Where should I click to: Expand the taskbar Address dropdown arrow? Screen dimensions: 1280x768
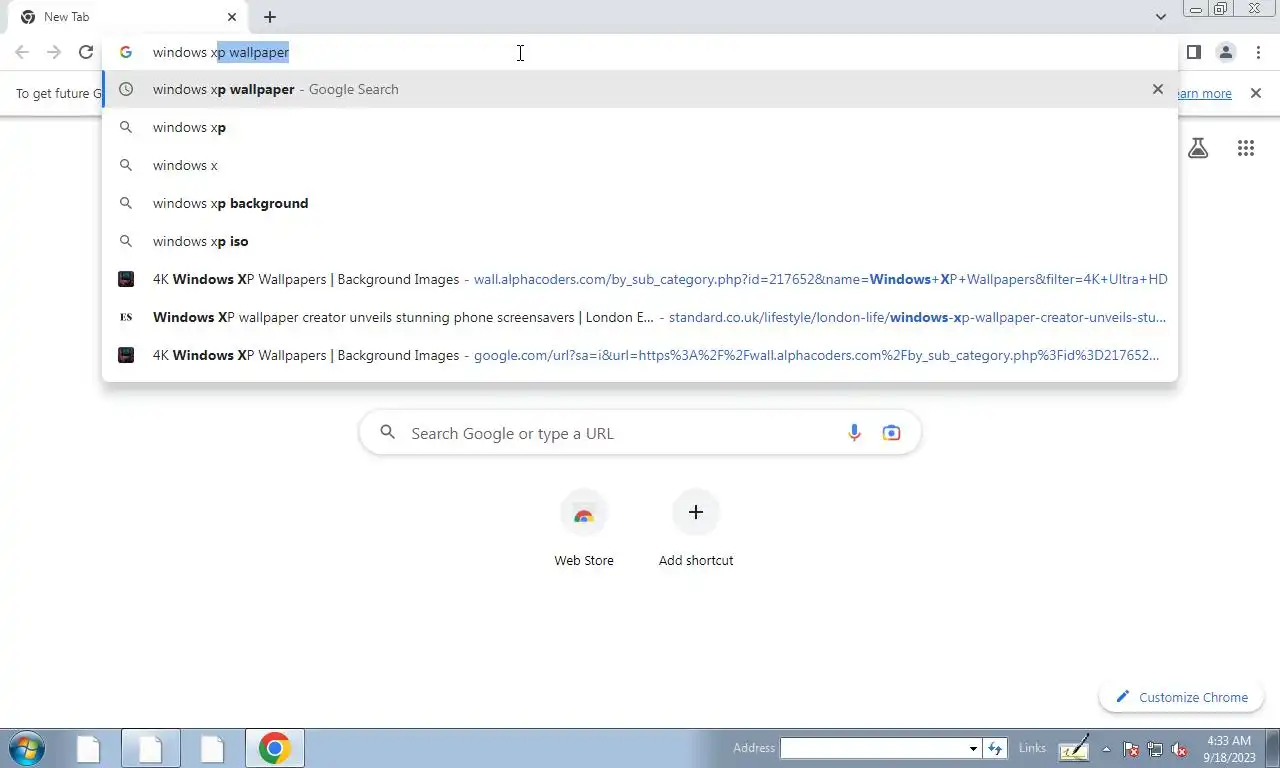tap(973, 748)
